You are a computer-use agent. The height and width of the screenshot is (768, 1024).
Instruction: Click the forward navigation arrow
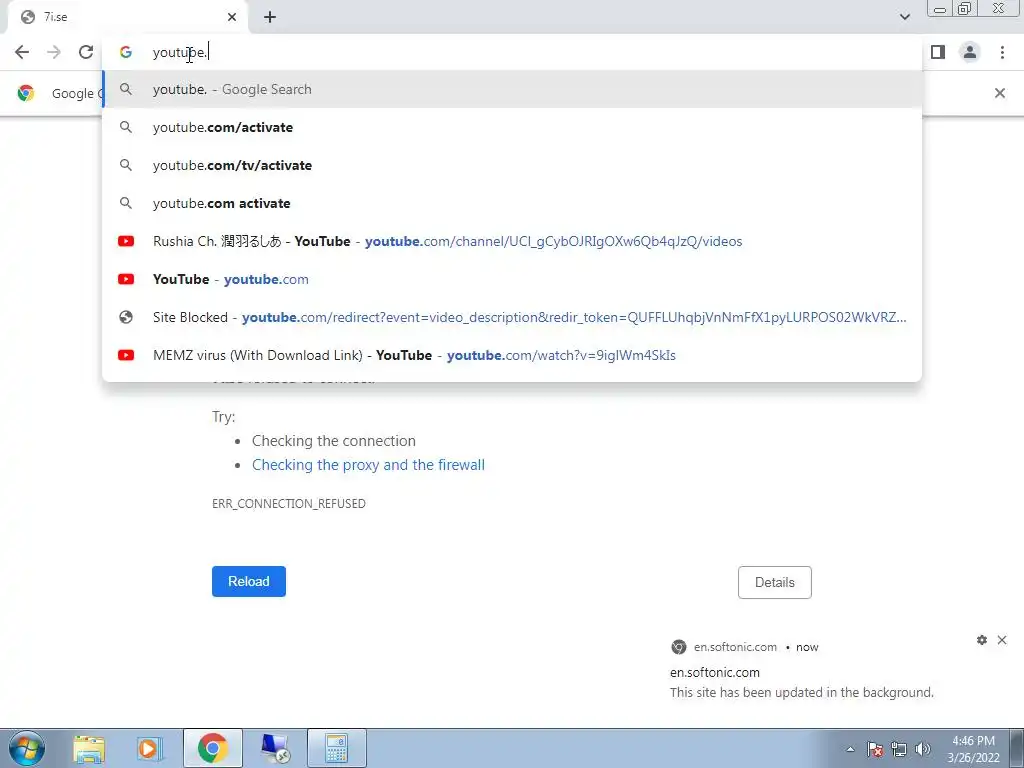(x=54, y=52)
